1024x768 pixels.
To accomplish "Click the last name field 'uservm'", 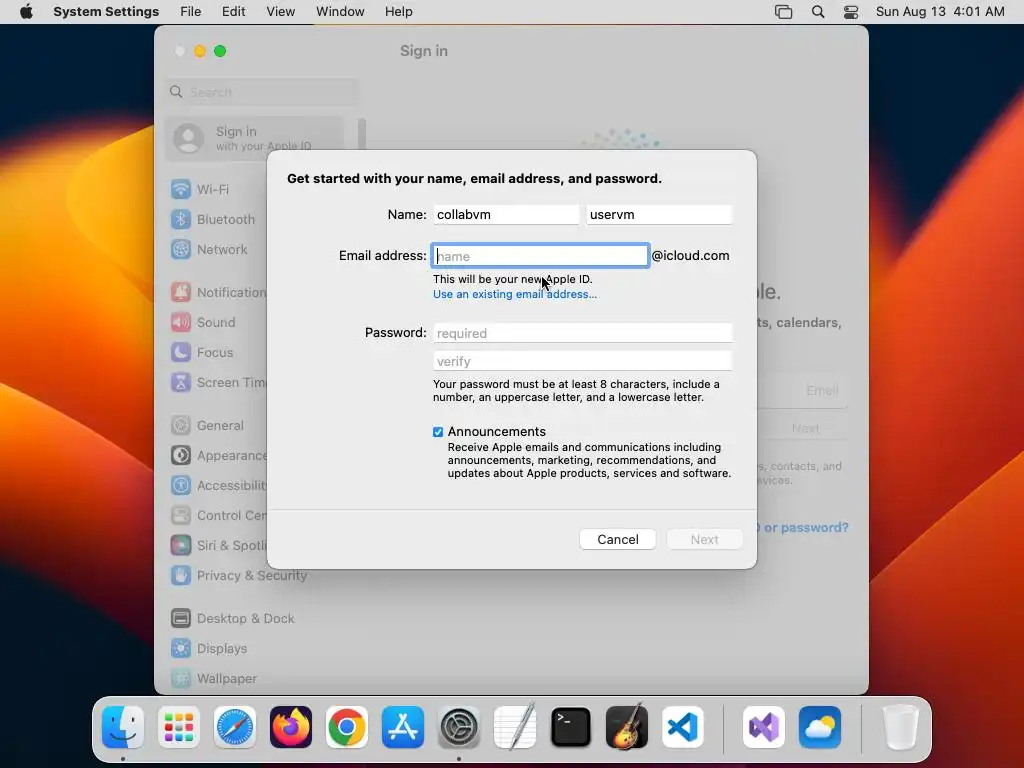I will 659,214.
